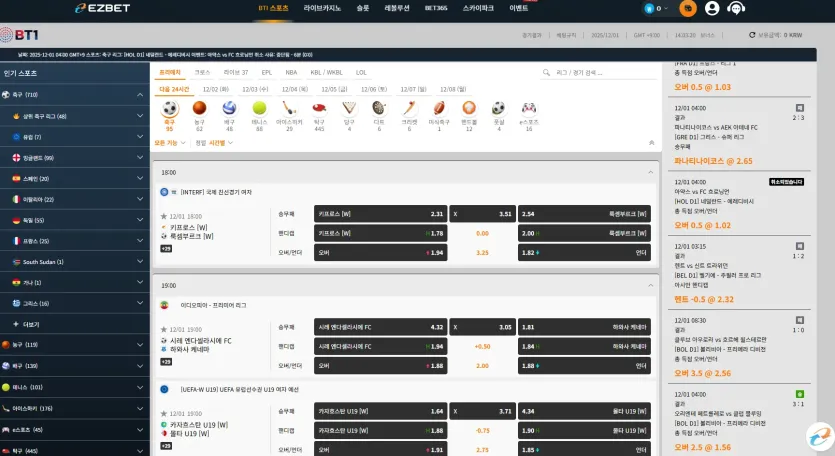835x456 pixels.
Task: Expand the 스페인 (20) league list
Action: [140, 178]
